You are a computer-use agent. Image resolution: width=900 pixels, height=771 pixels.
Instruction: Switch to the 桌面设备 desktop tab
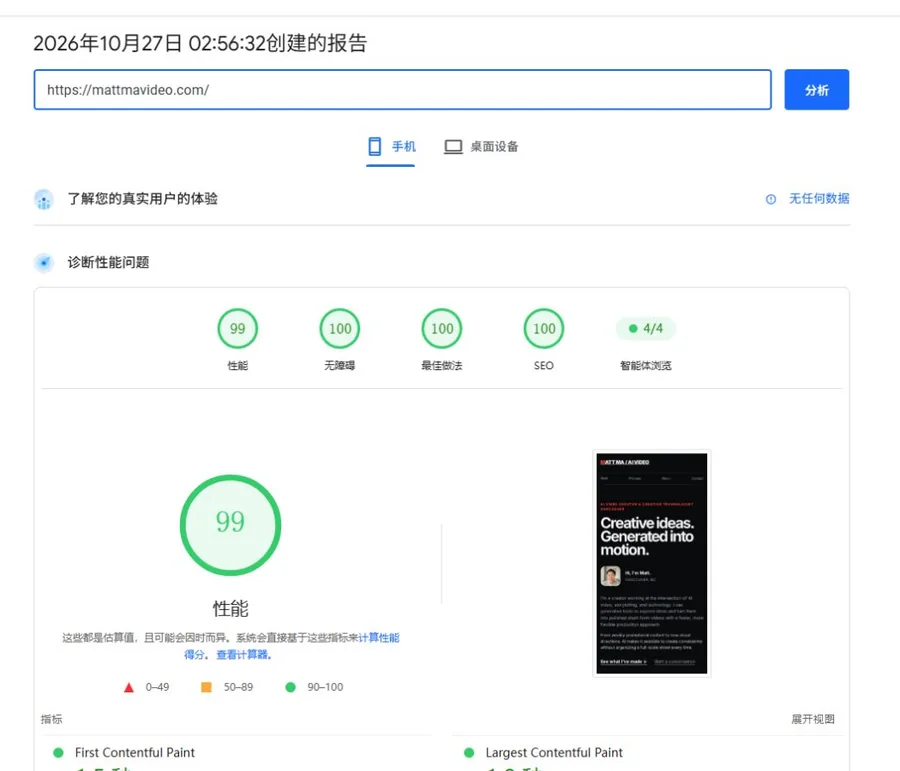click(x=481, y=147)
